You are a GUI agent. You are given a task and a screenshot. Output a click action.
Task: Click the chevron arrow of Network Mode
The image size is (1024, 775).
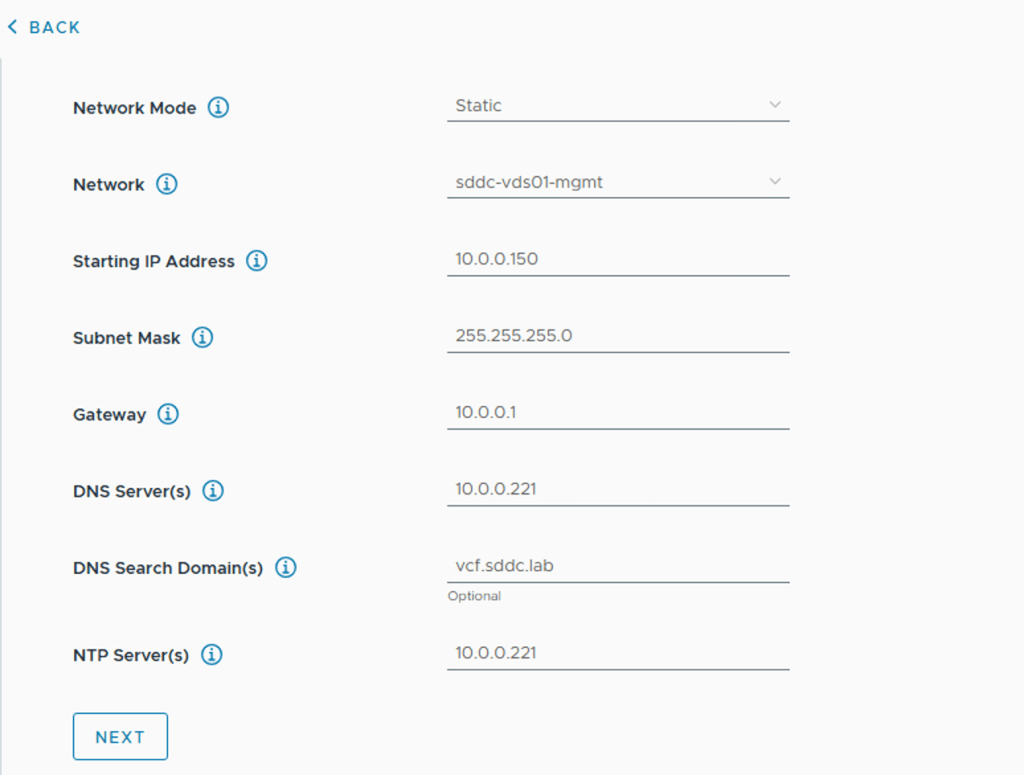pos(775,105)
